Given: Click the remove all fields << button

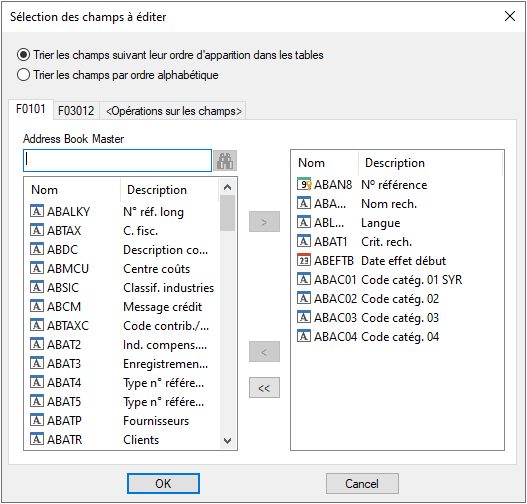Looking at the screenshot, I should click(x=264, y=388).
